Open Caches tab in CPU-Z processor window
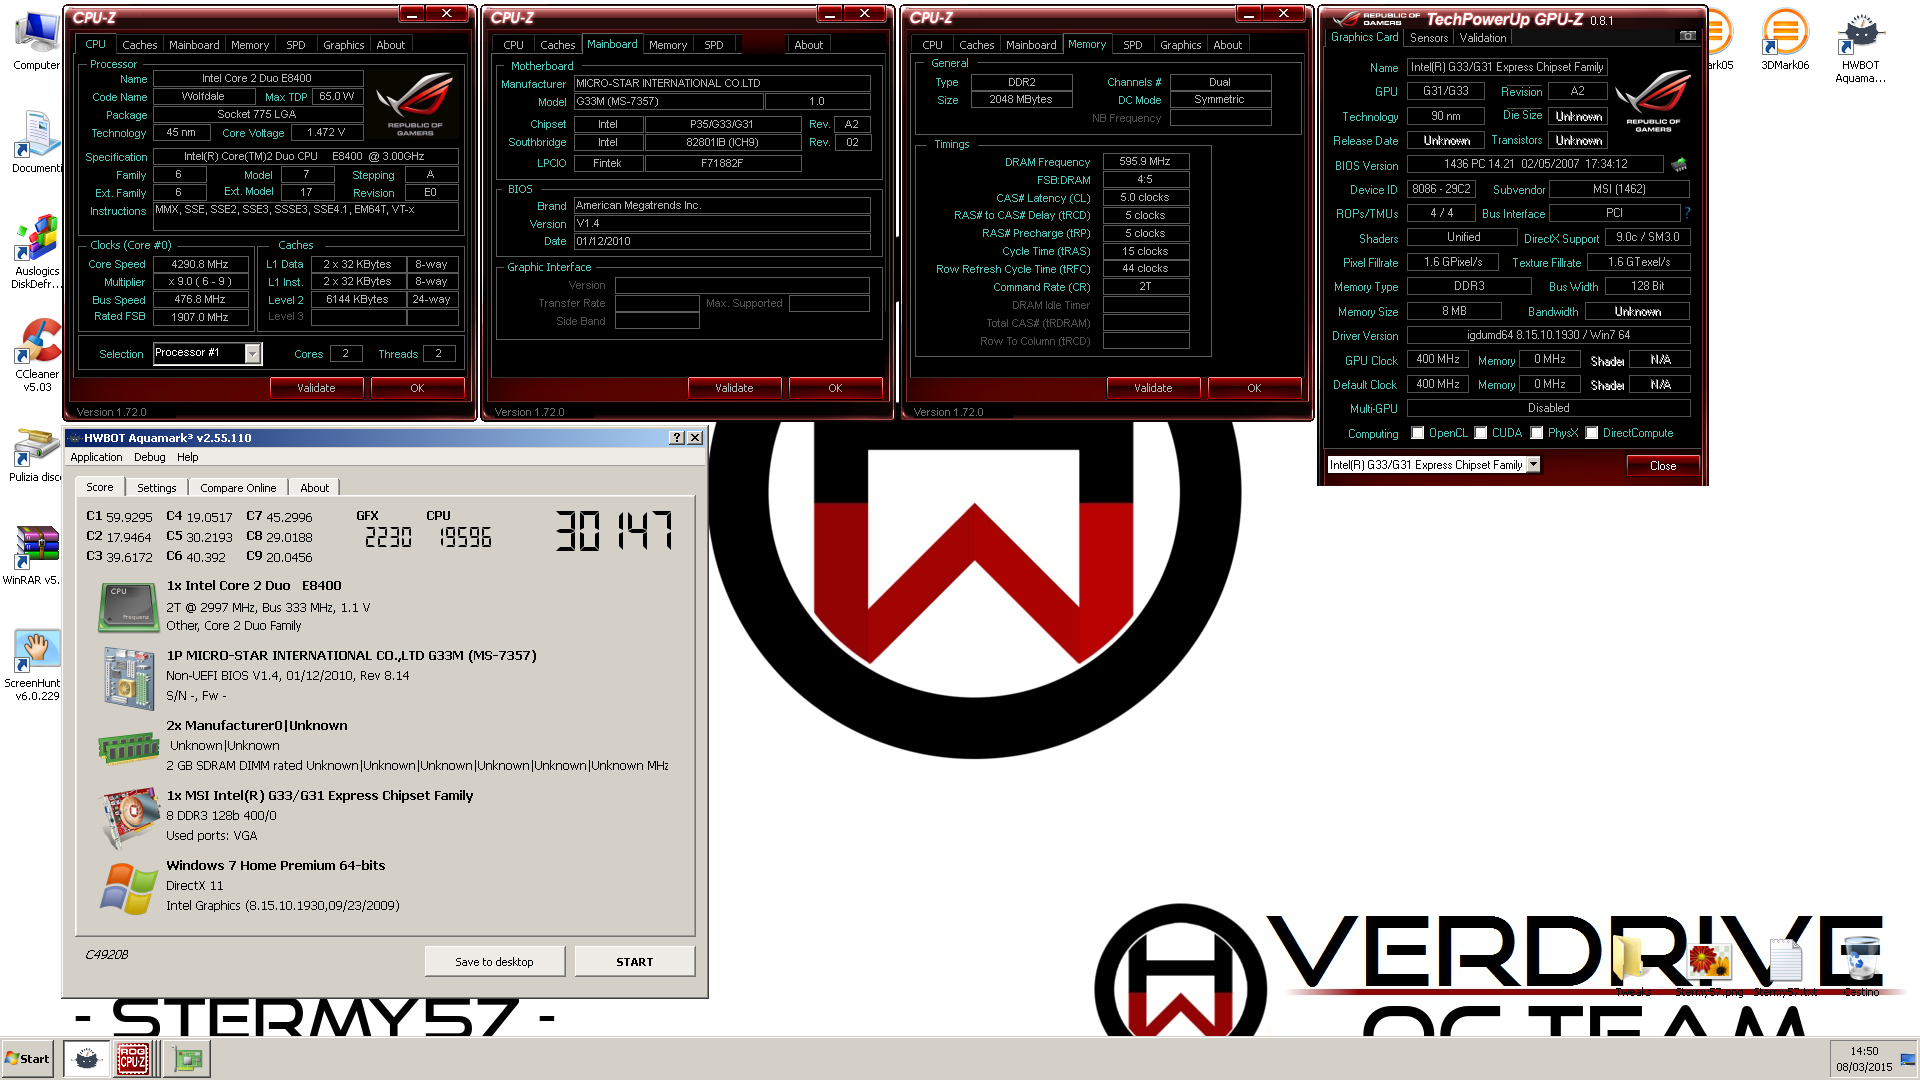 [140, 45]
